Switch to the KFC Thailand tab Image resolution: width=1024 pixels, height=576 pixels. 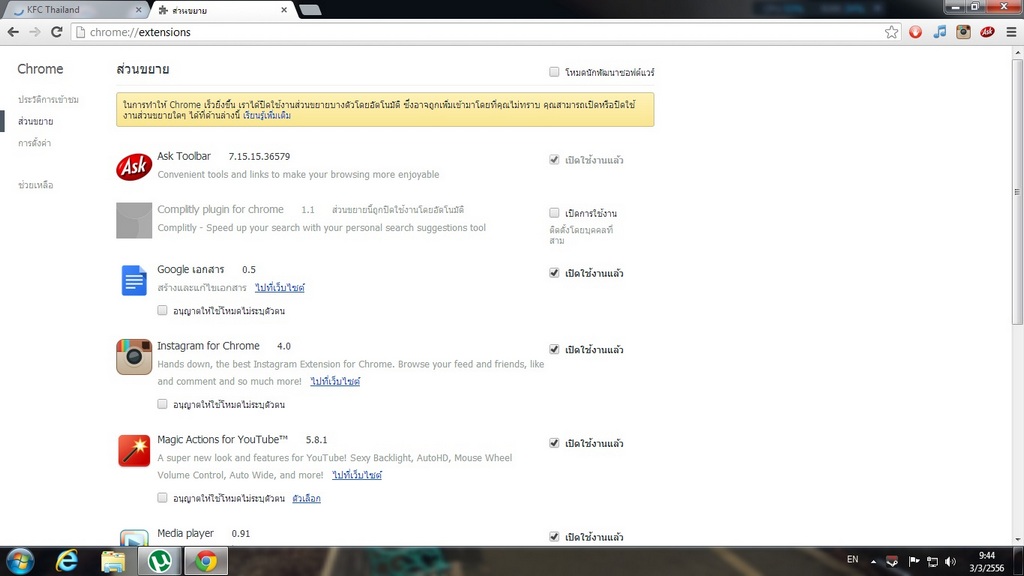tap(74, 10)
